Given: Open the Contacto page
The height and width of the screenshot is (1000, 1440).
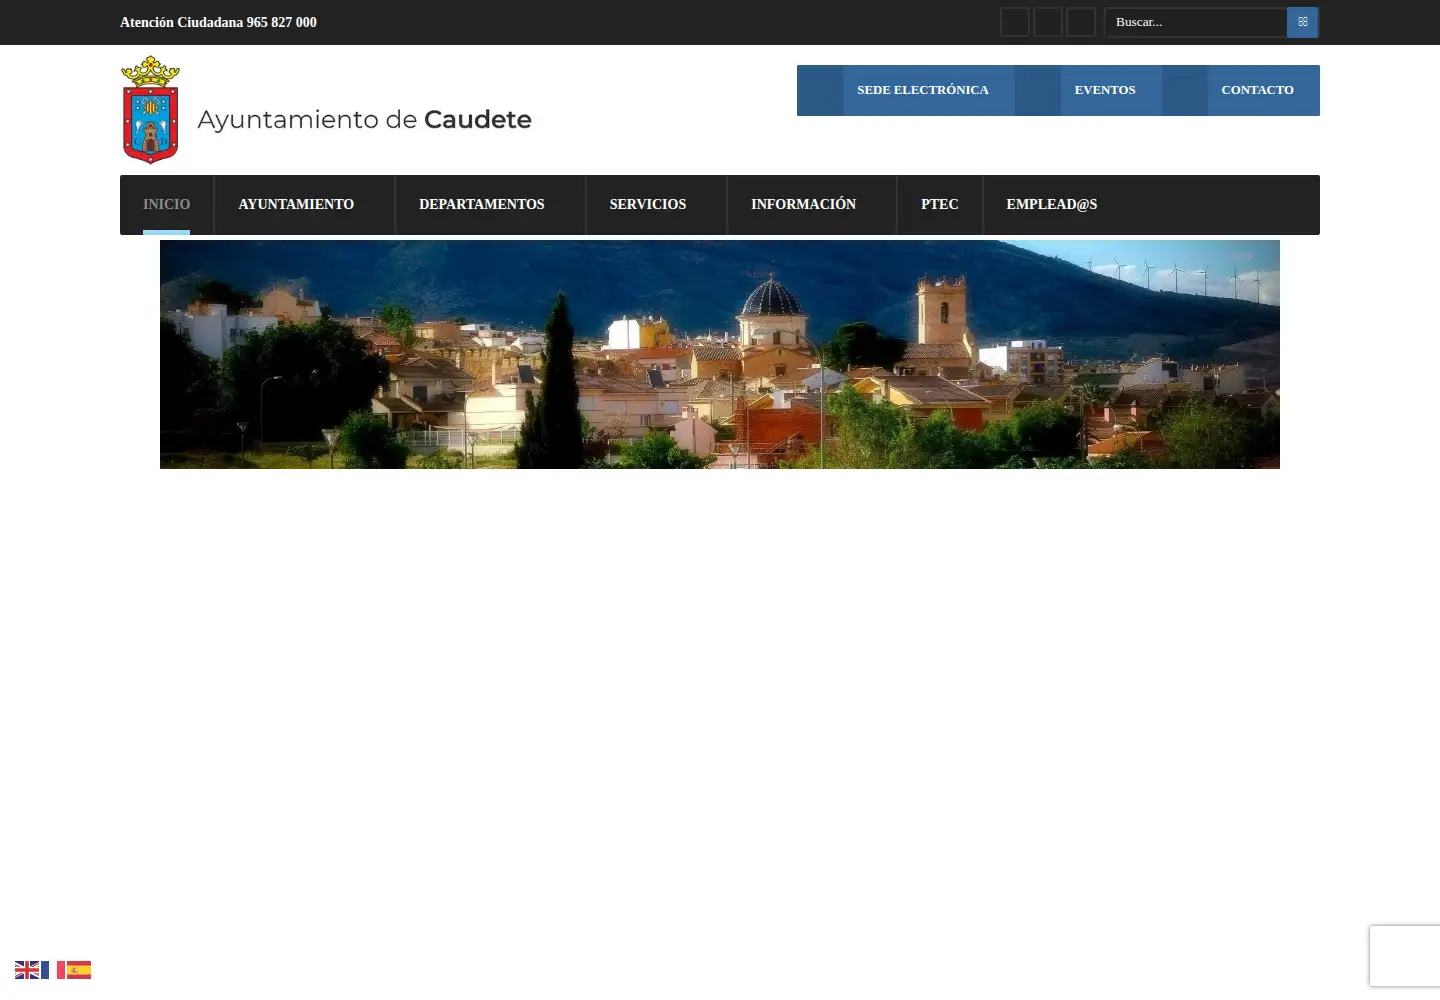Looking at the screenshot, I should tap(1241, 90).
